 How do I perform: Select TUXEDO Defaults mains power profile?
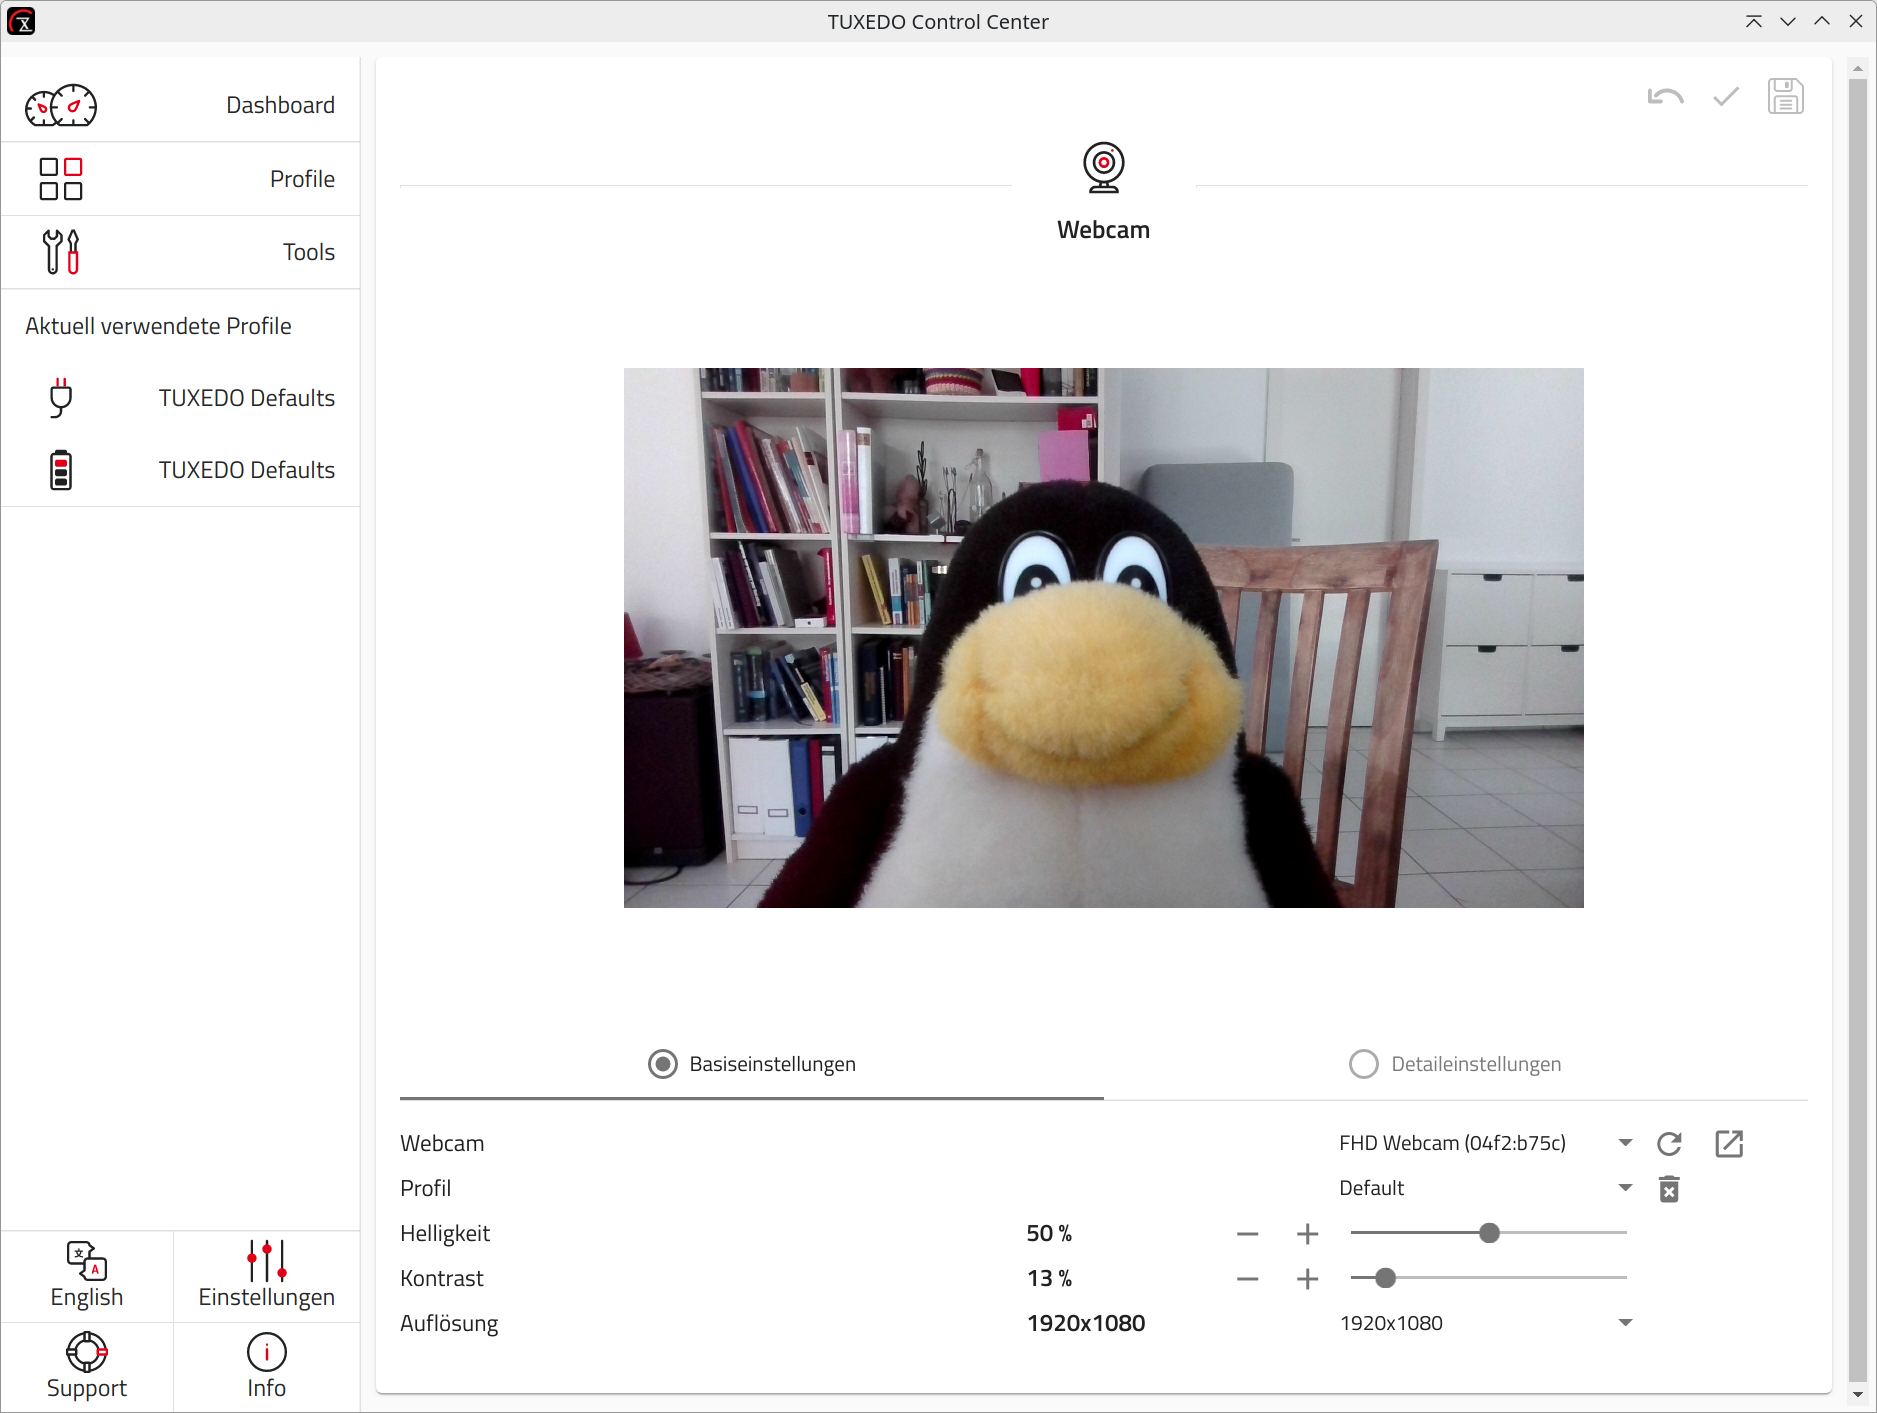pyautogui.click(x=181, y=398)
